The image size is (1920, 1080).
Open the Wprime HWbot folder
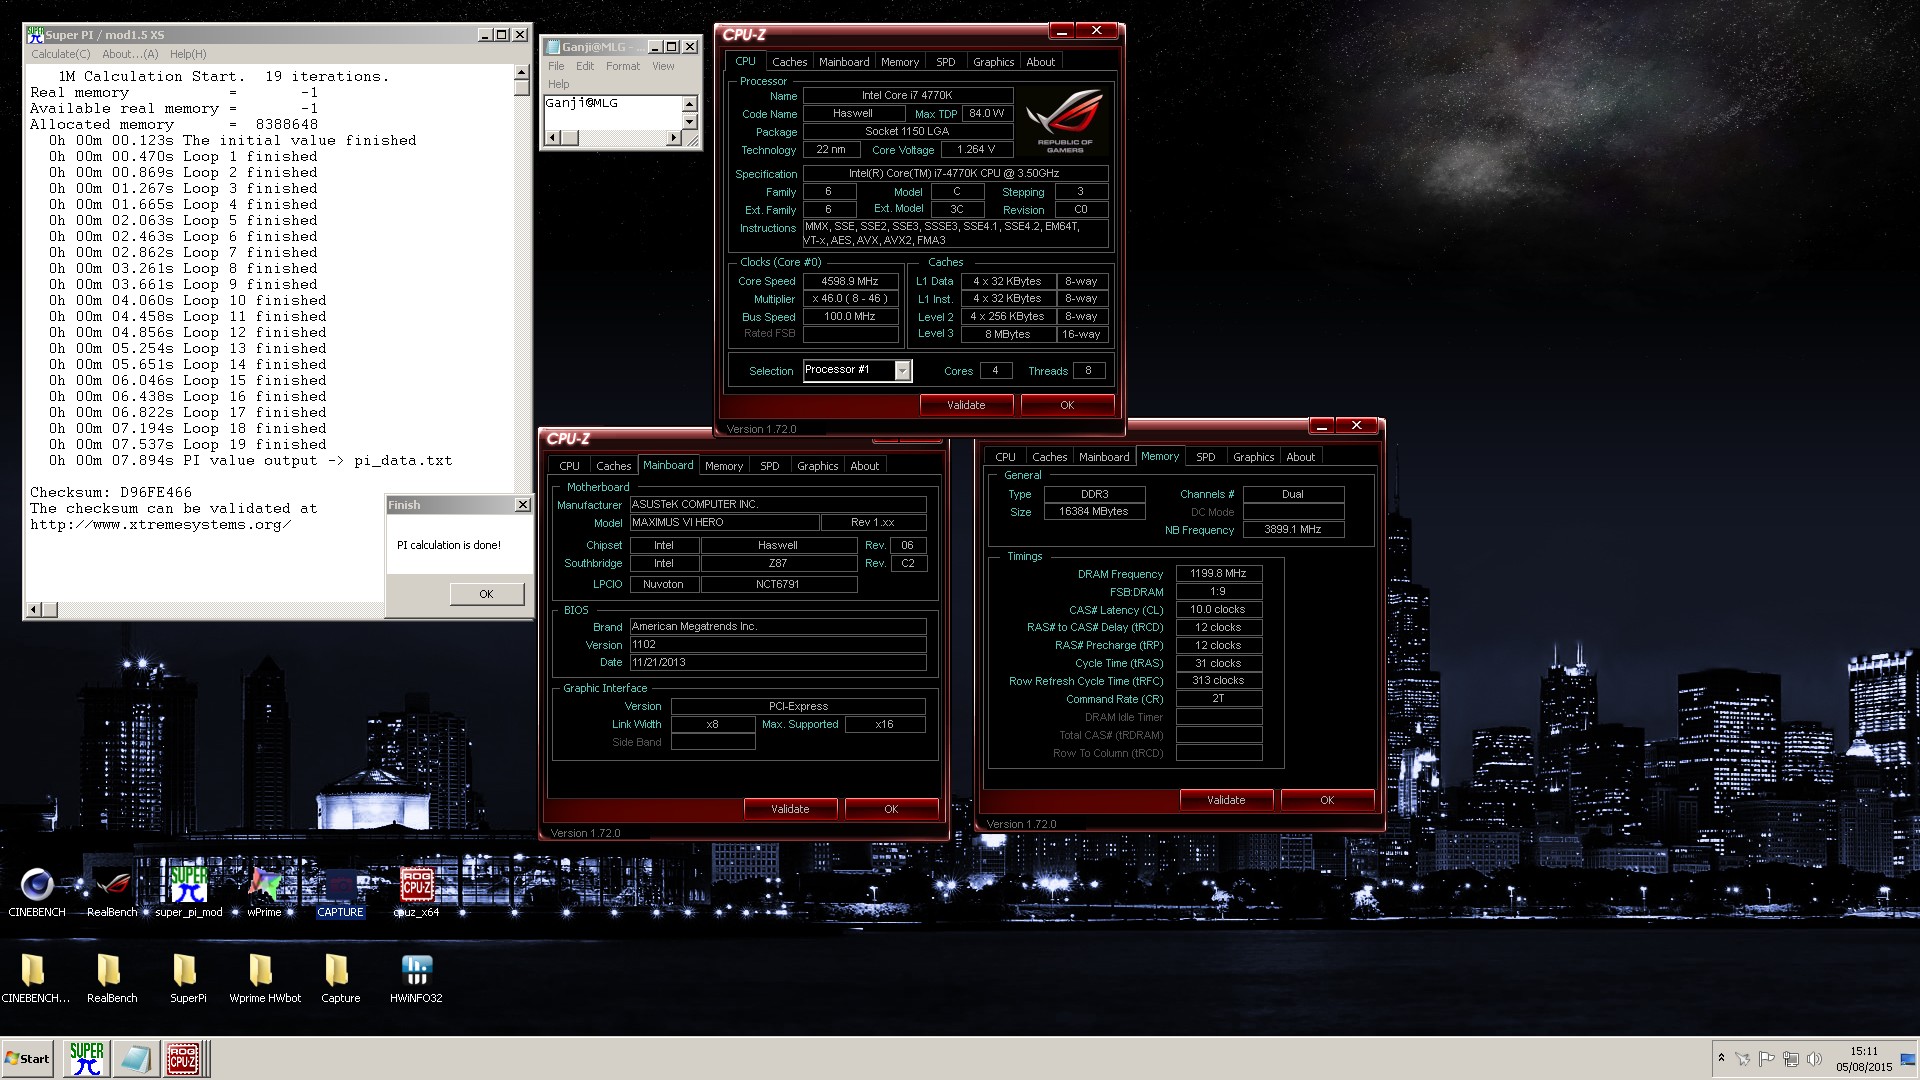coord(264,977)
